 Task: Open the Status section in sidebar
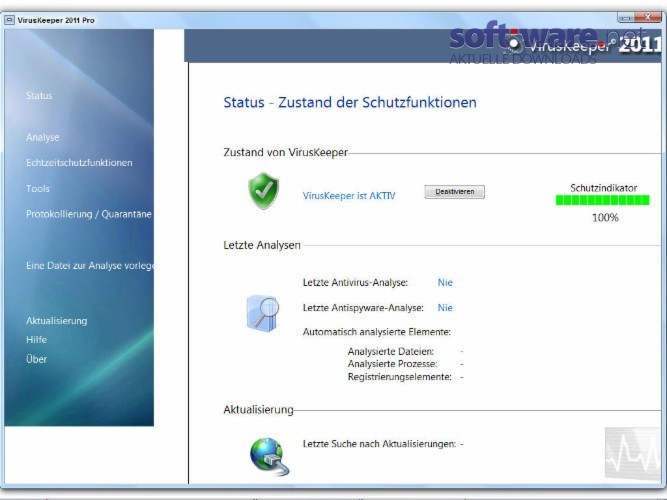coord(39,96)
